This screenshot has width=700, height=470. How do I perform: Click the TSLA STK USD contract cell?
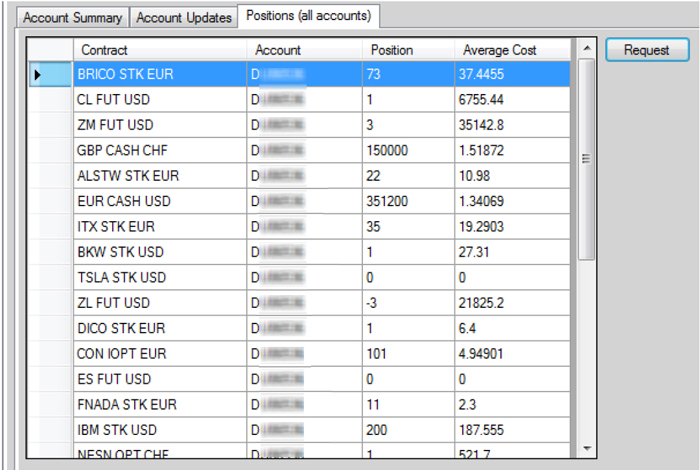pos(159,277)
